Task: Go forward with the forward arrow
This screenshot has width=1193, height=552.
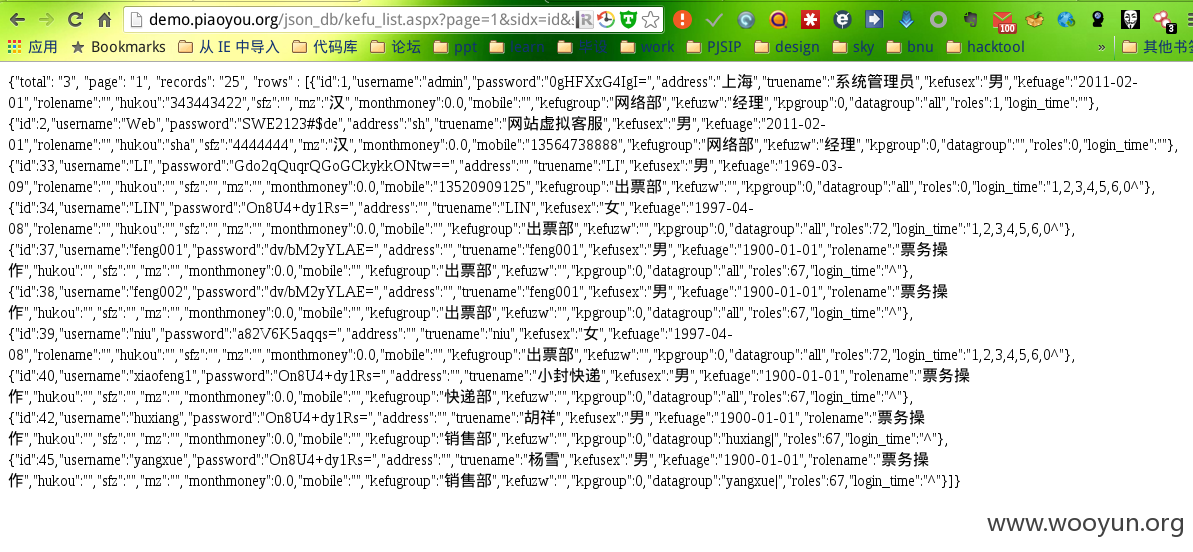Action: pos(46,19)
